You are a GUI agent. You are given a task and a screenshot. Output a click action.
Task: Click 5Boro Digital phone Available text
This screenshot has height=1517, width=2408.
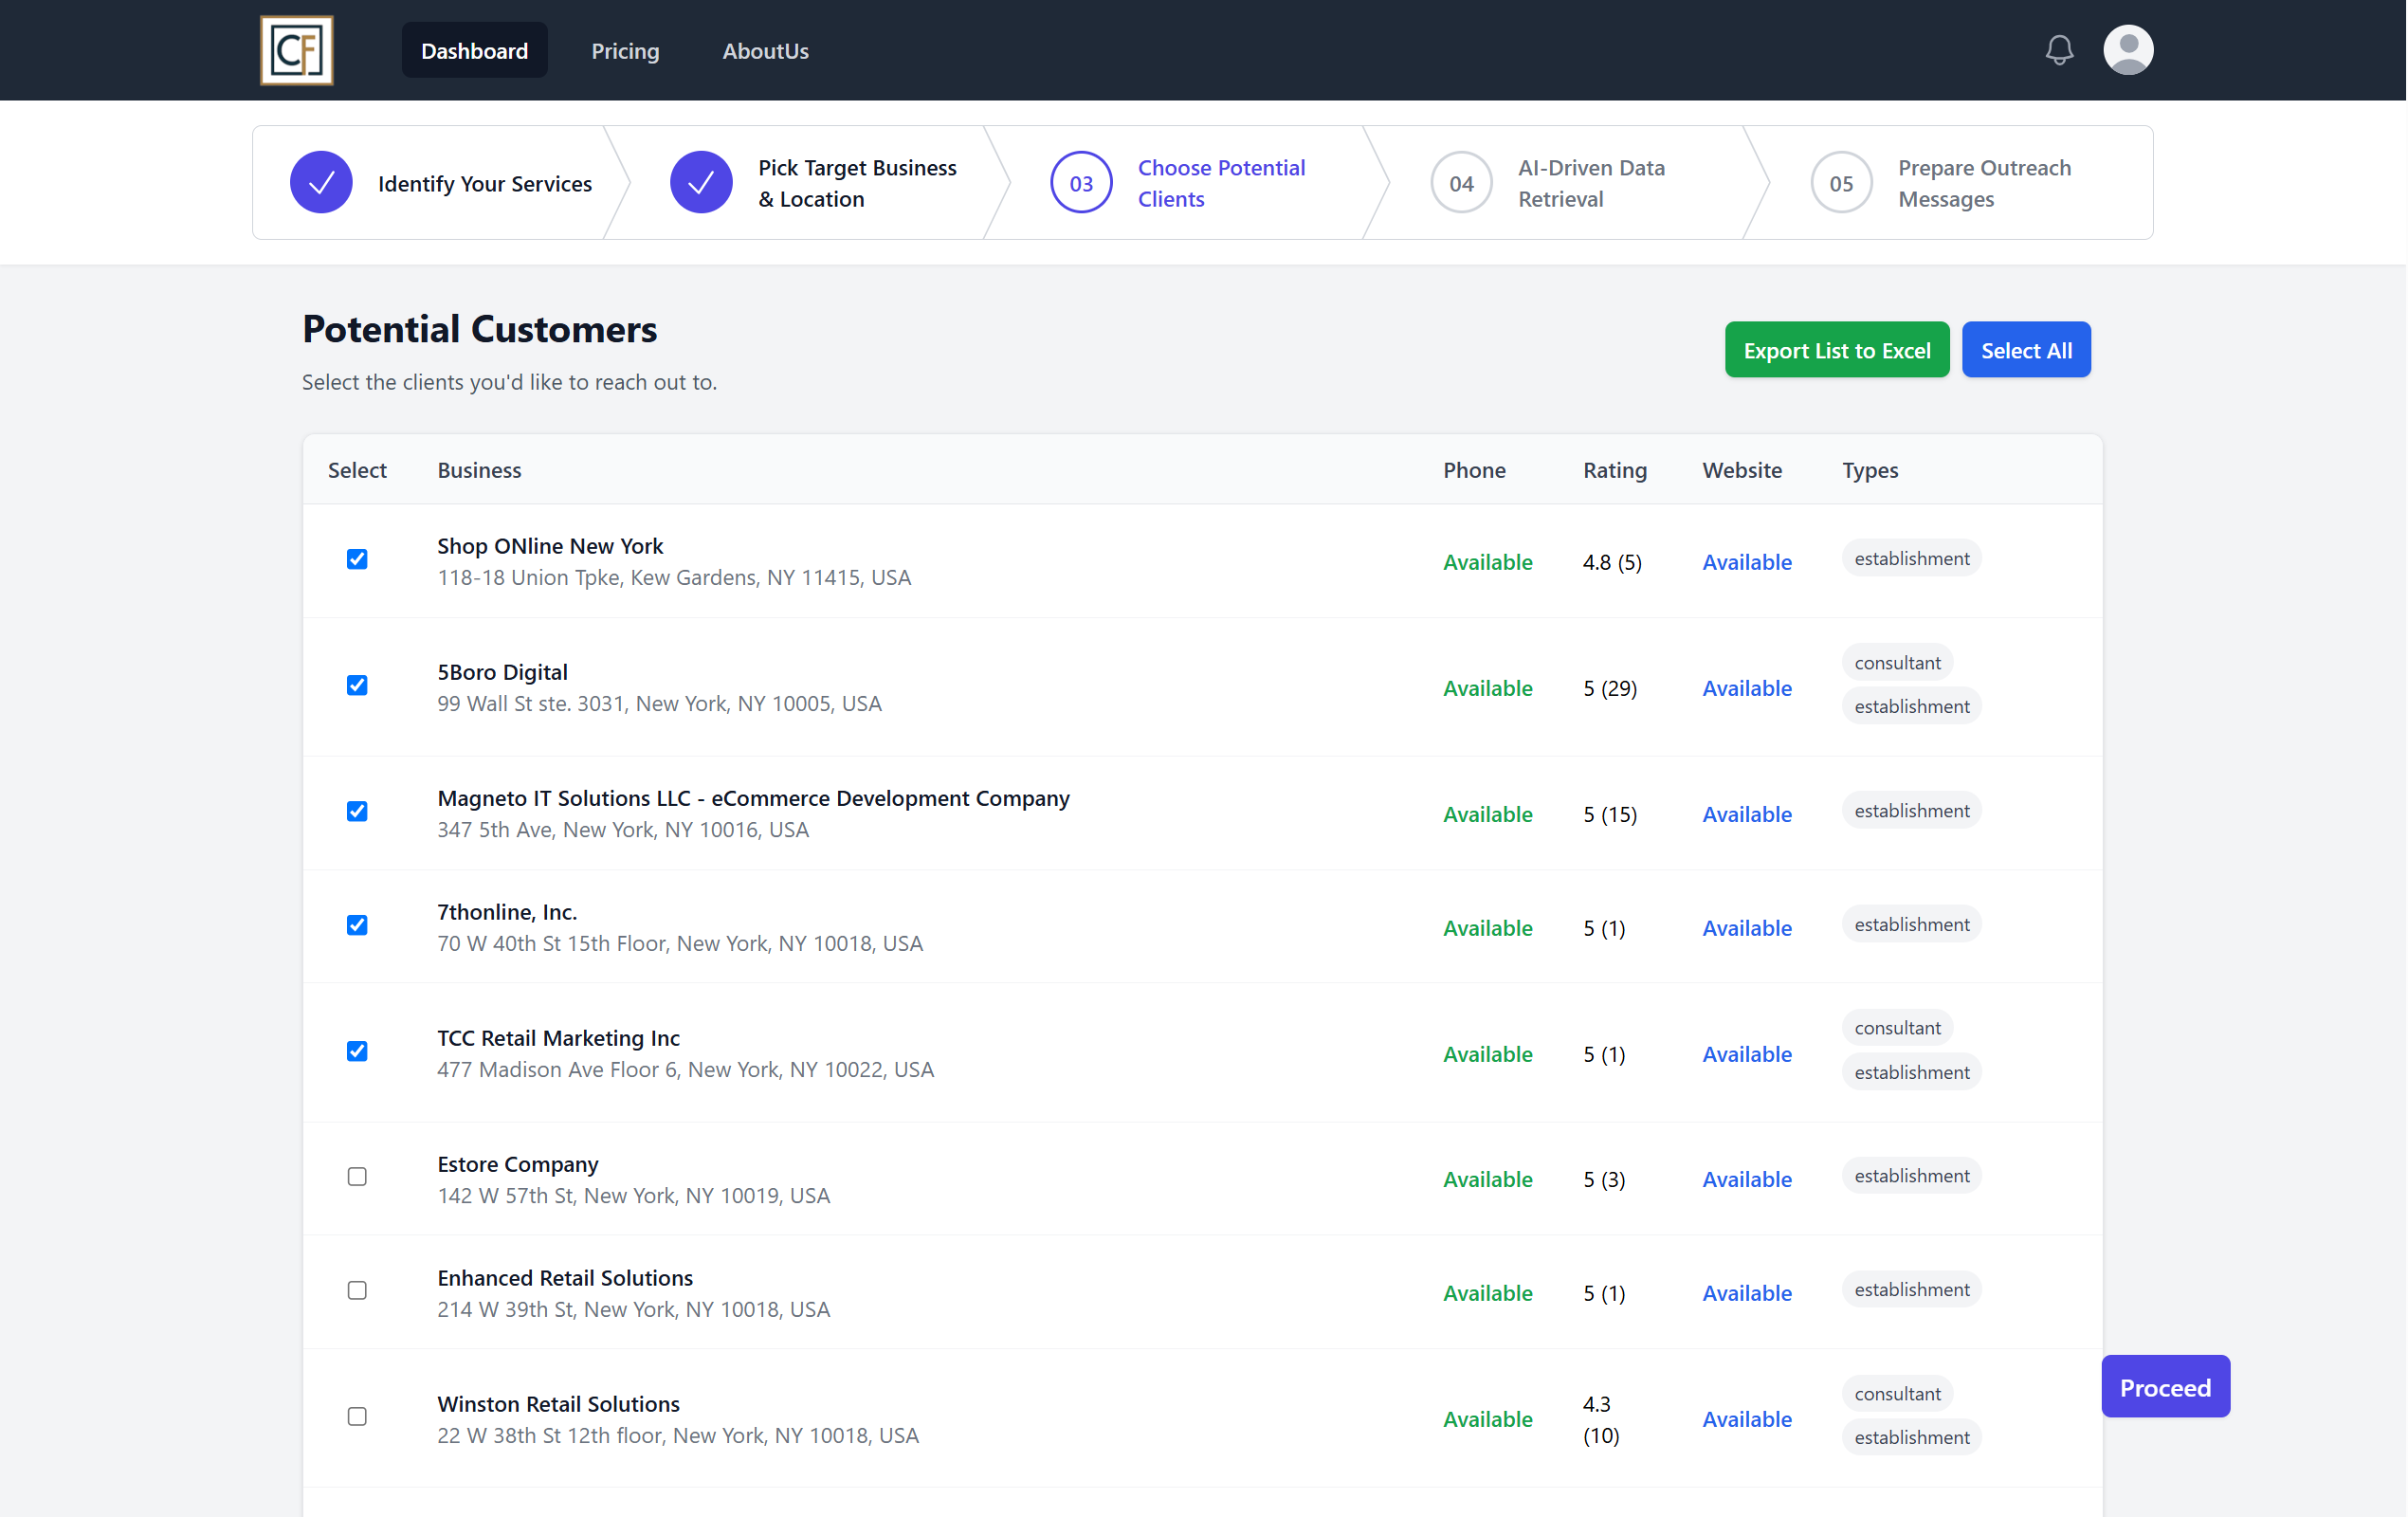(1487, 688)
